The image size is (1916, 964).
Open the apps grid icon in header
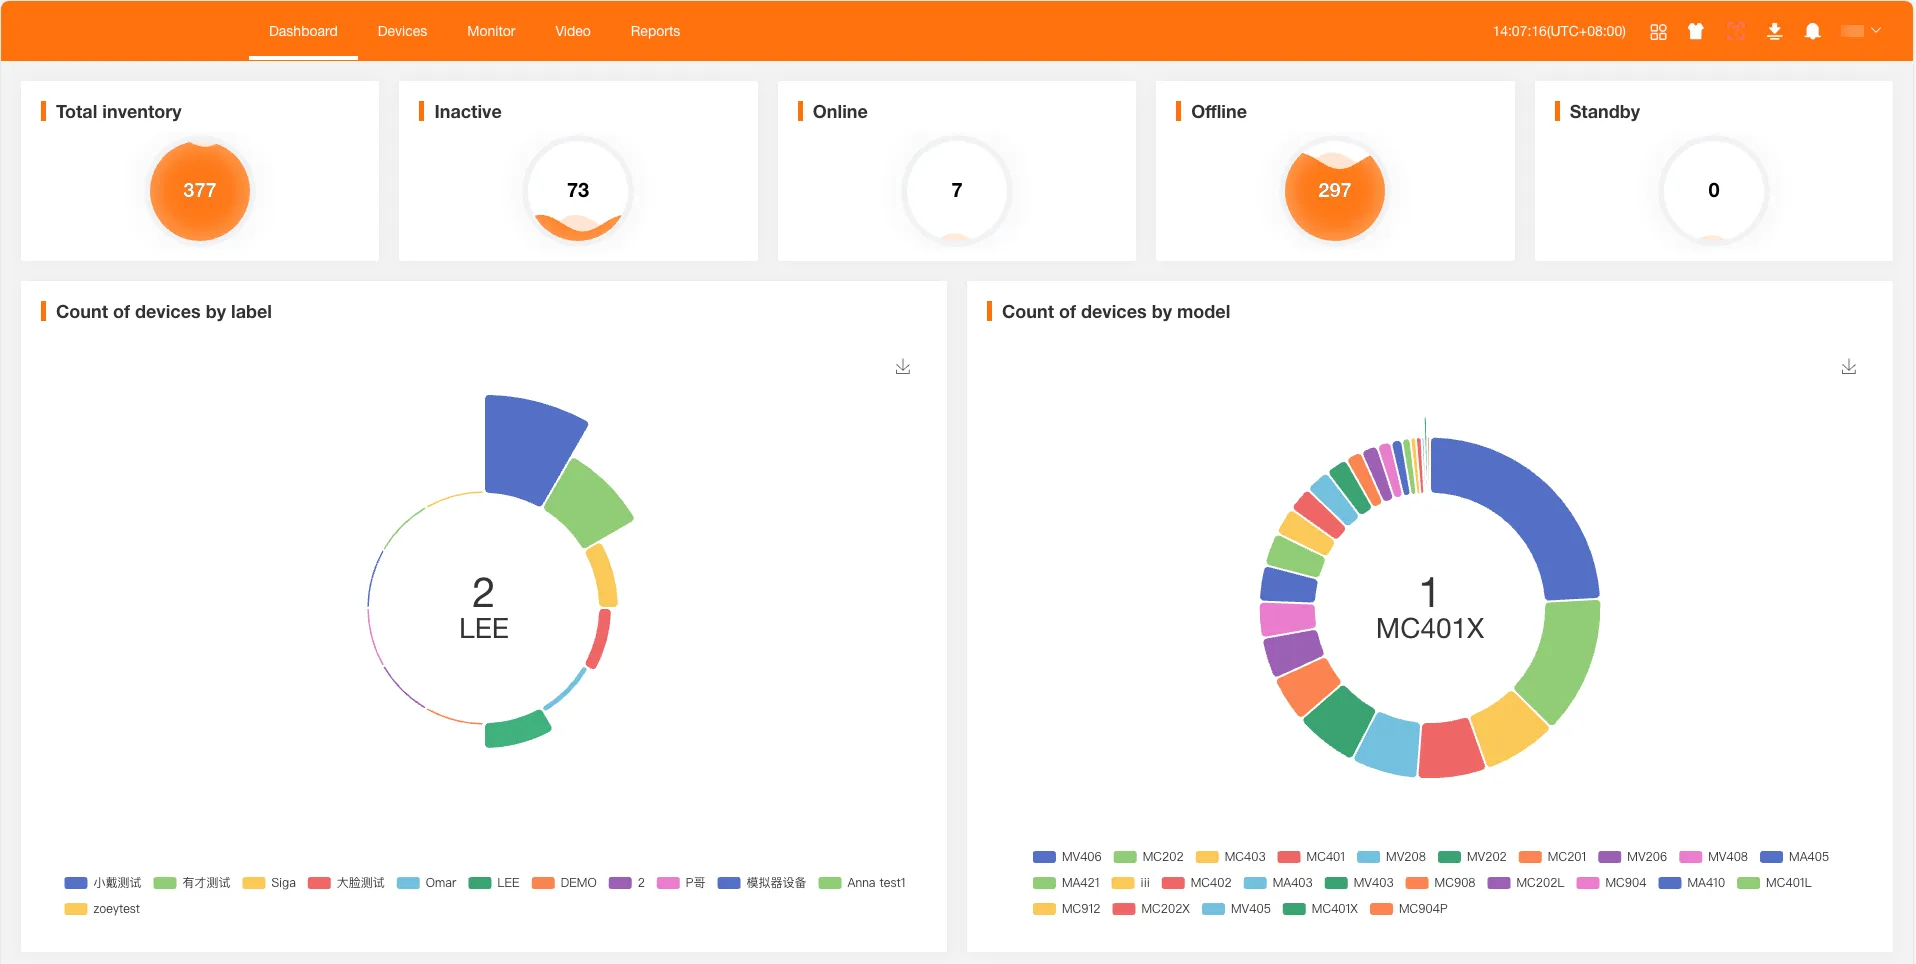click(1658, 32)
